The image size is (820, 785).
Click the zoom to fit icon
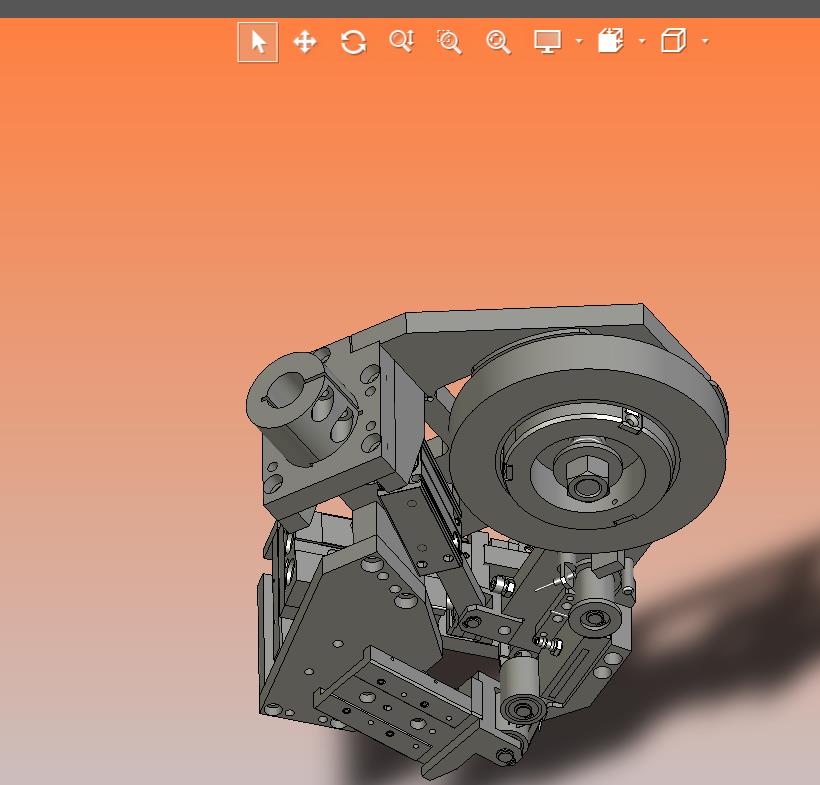[x=498, y=42]
